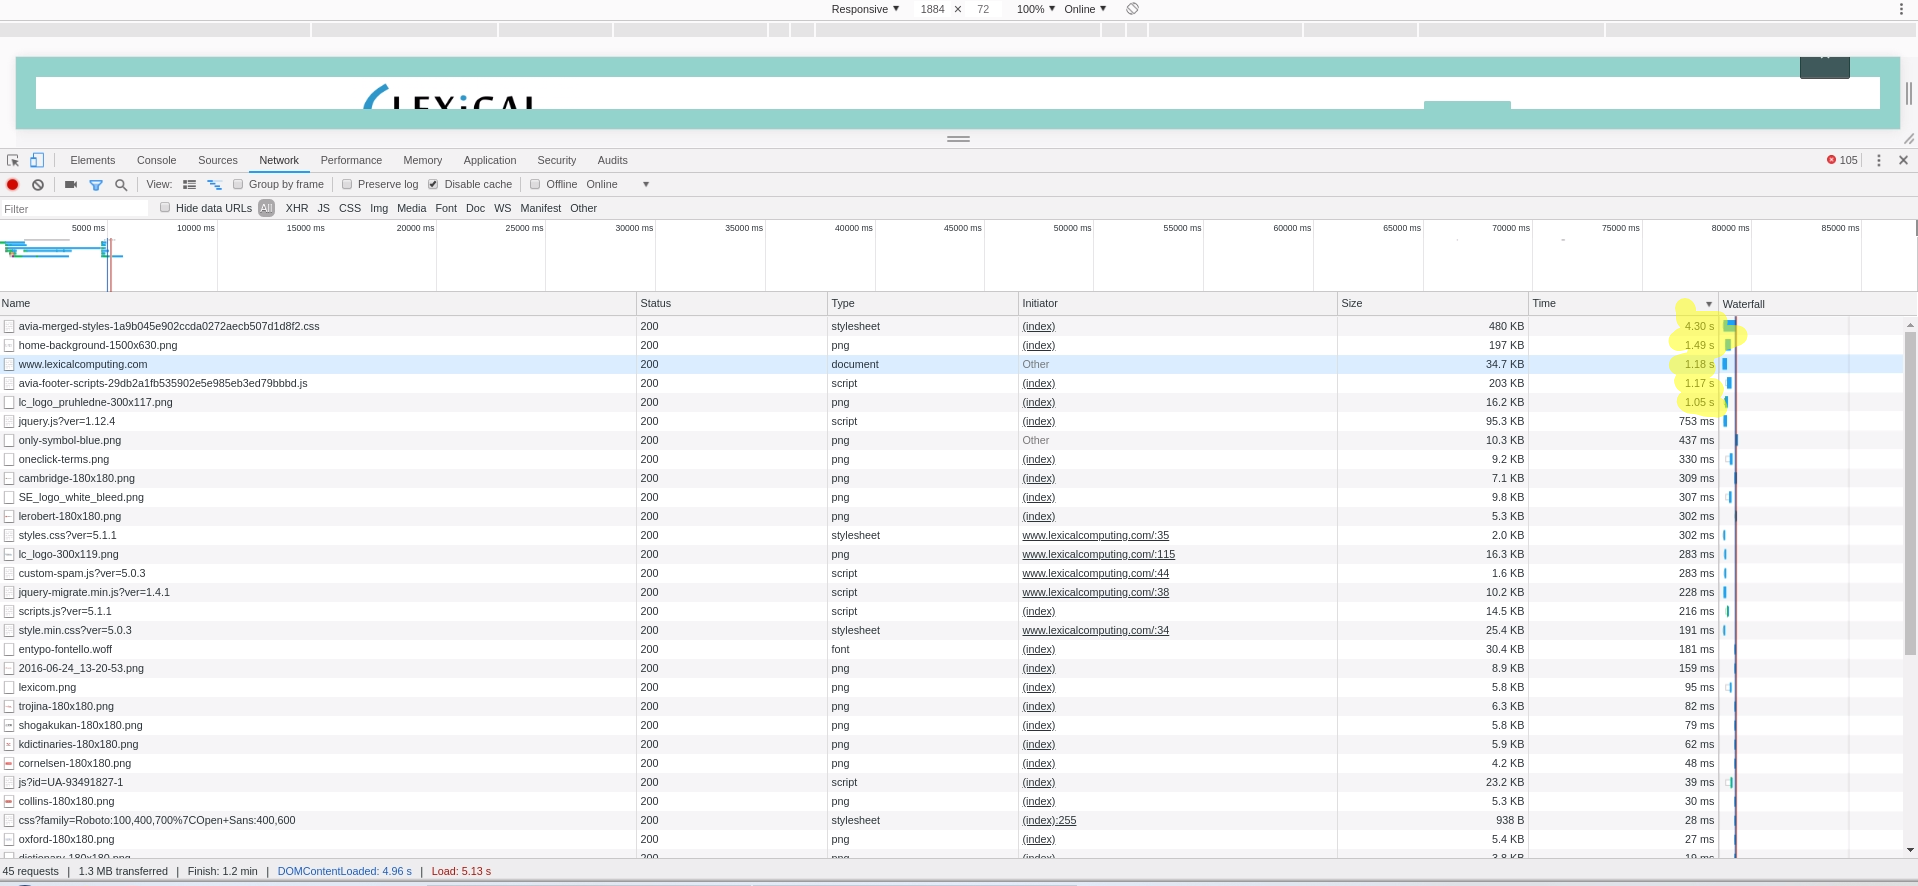
Task: Click the file icon of collins-180x180.png
Action: tap(9, 801)
